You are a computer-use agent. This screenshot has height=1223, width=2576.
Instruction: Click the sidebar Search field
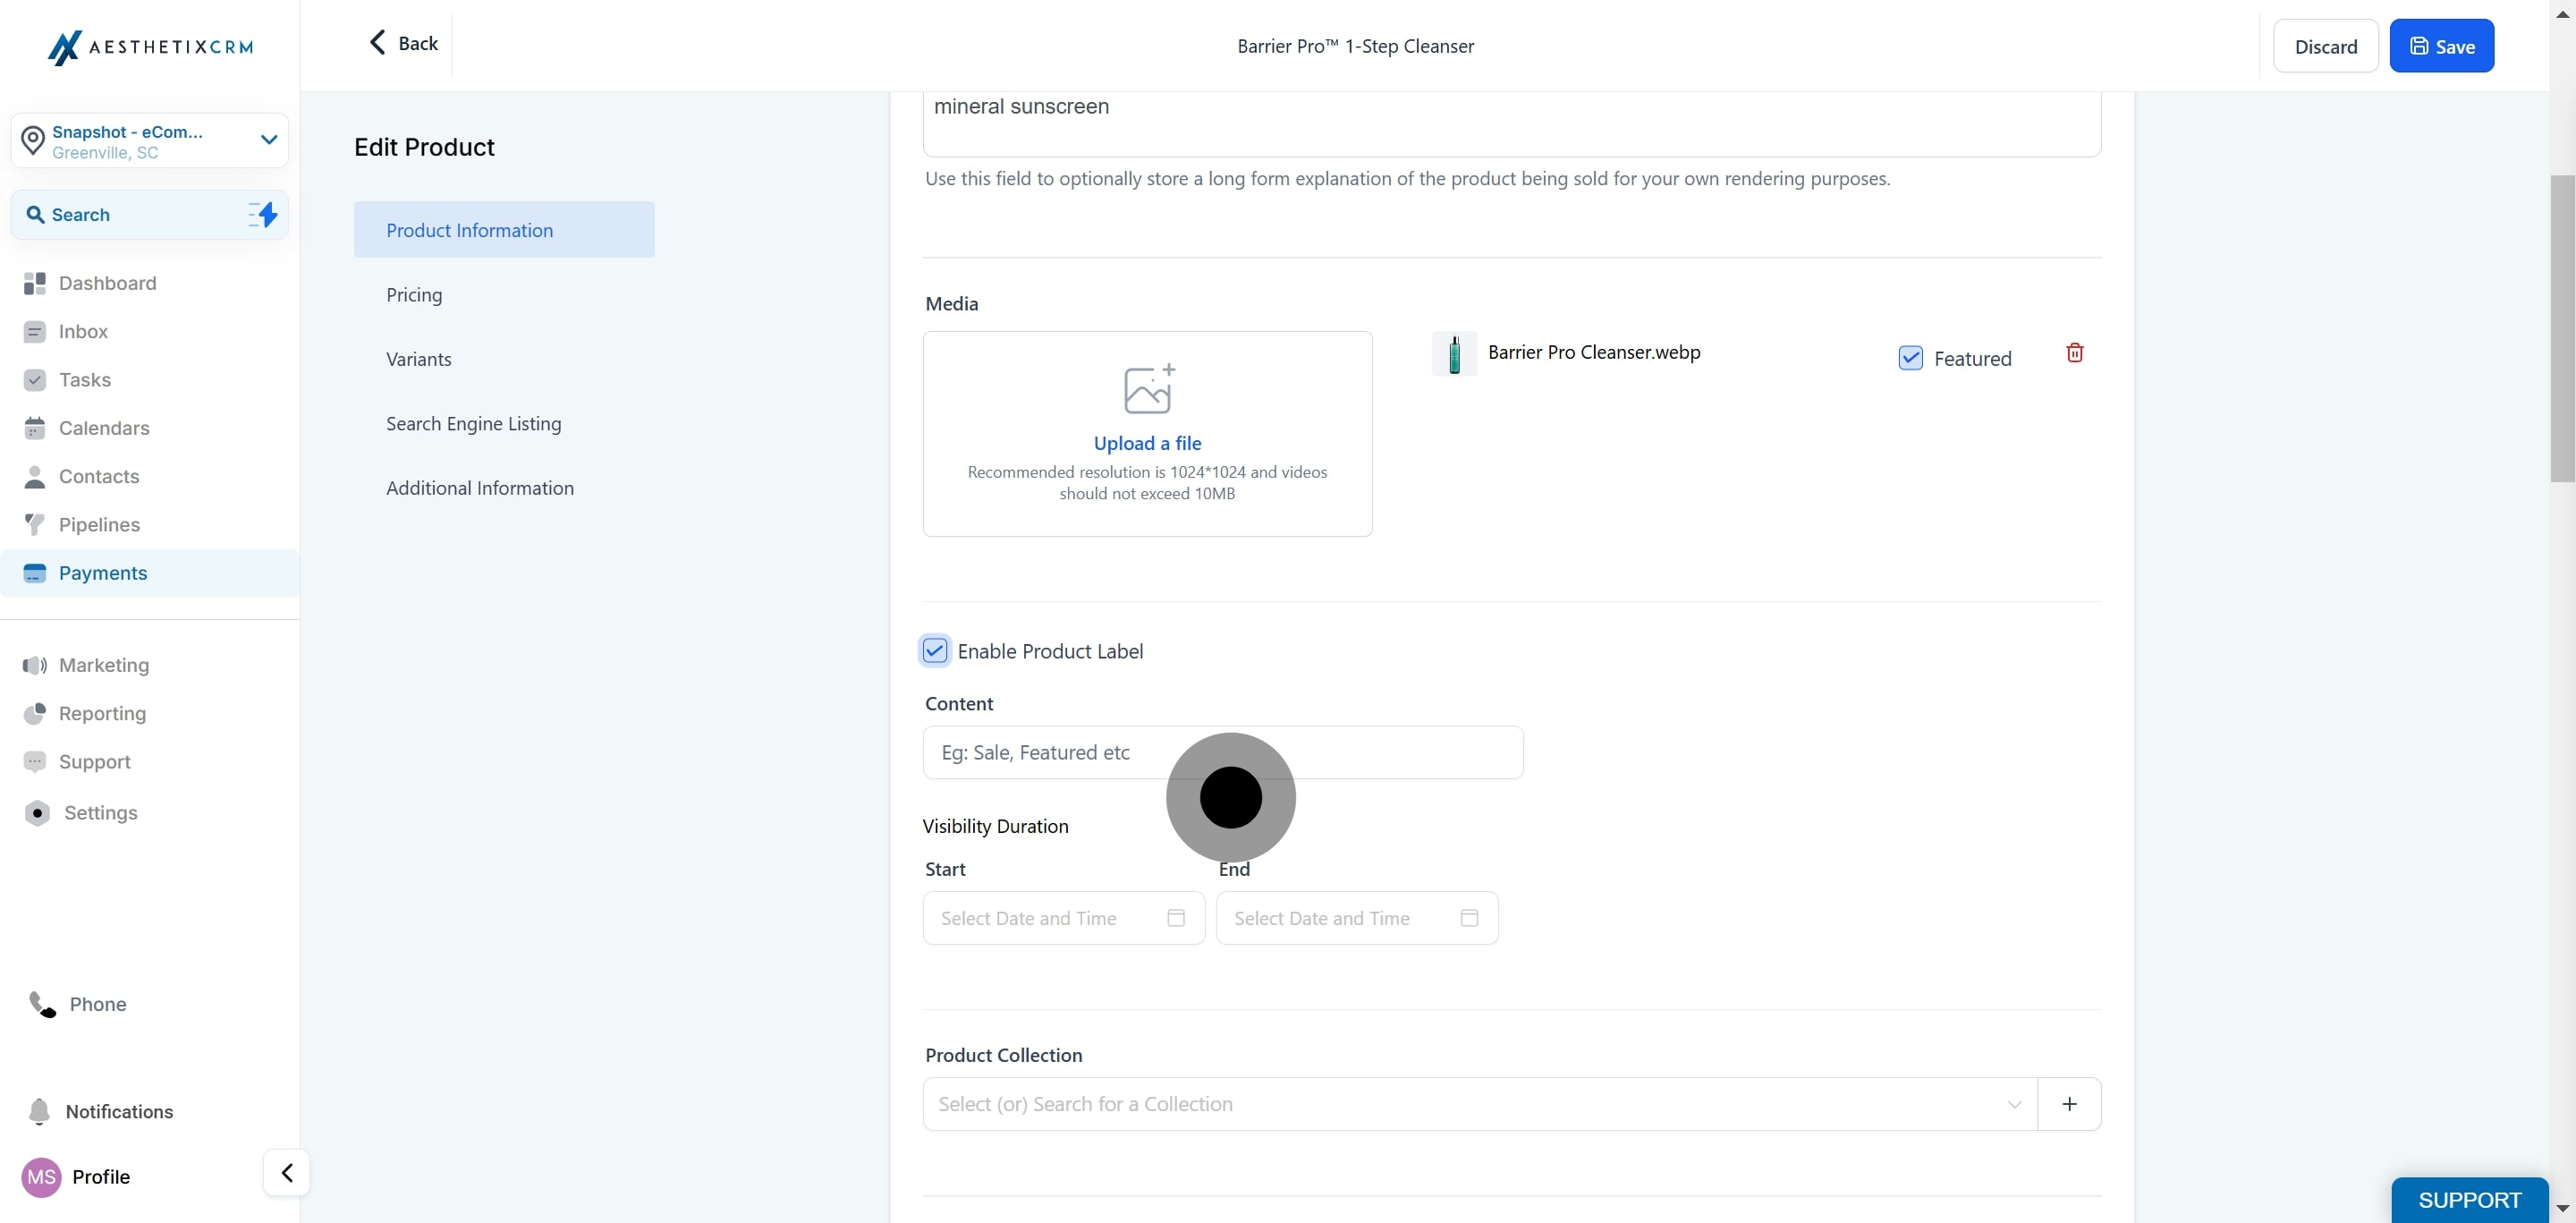pos(150,215)
